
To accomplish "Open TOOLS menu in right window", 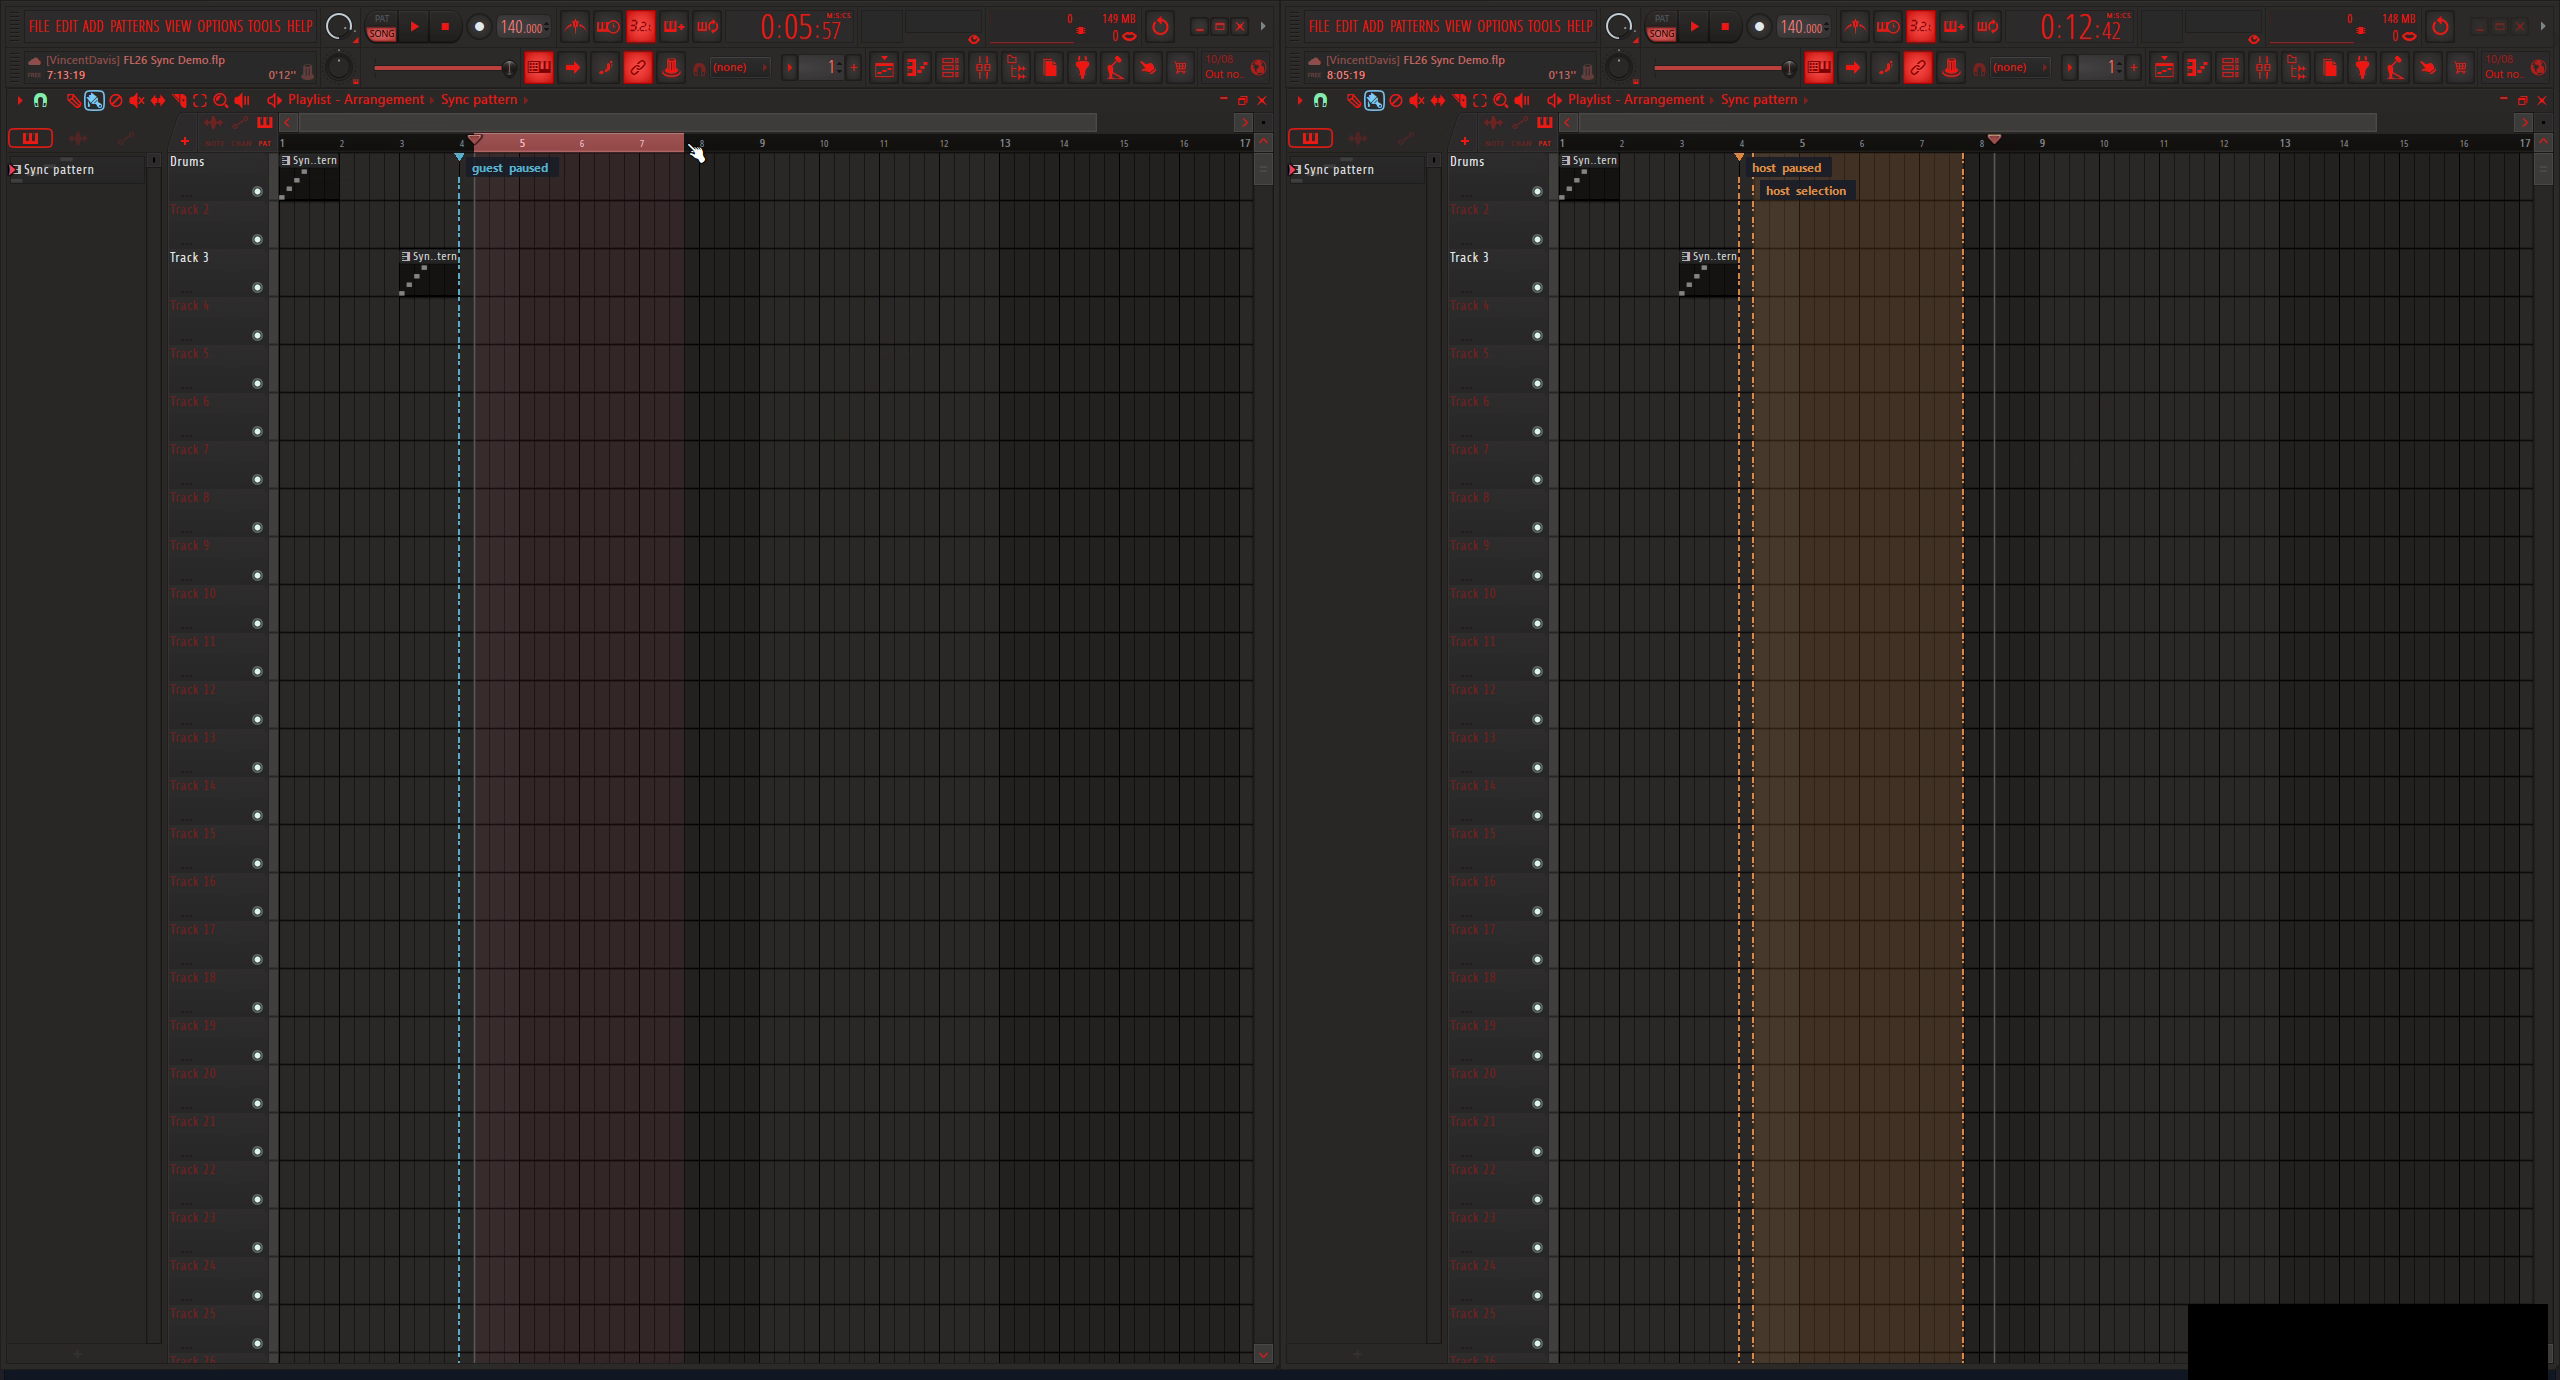I will click(1544, 27).
